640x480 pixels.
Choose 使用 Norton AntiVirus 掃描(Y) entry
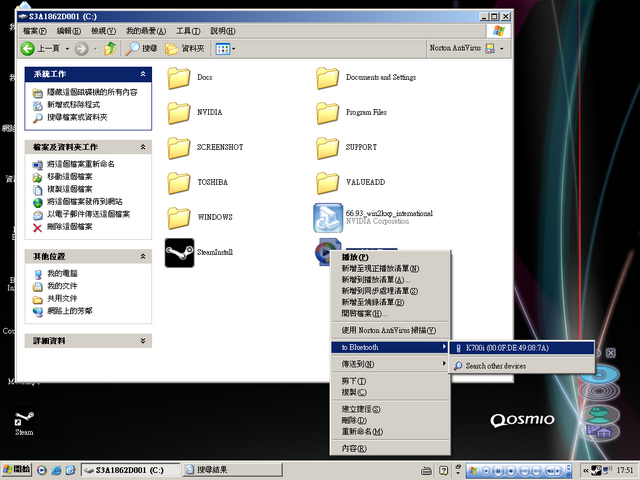tap(390, 330)
